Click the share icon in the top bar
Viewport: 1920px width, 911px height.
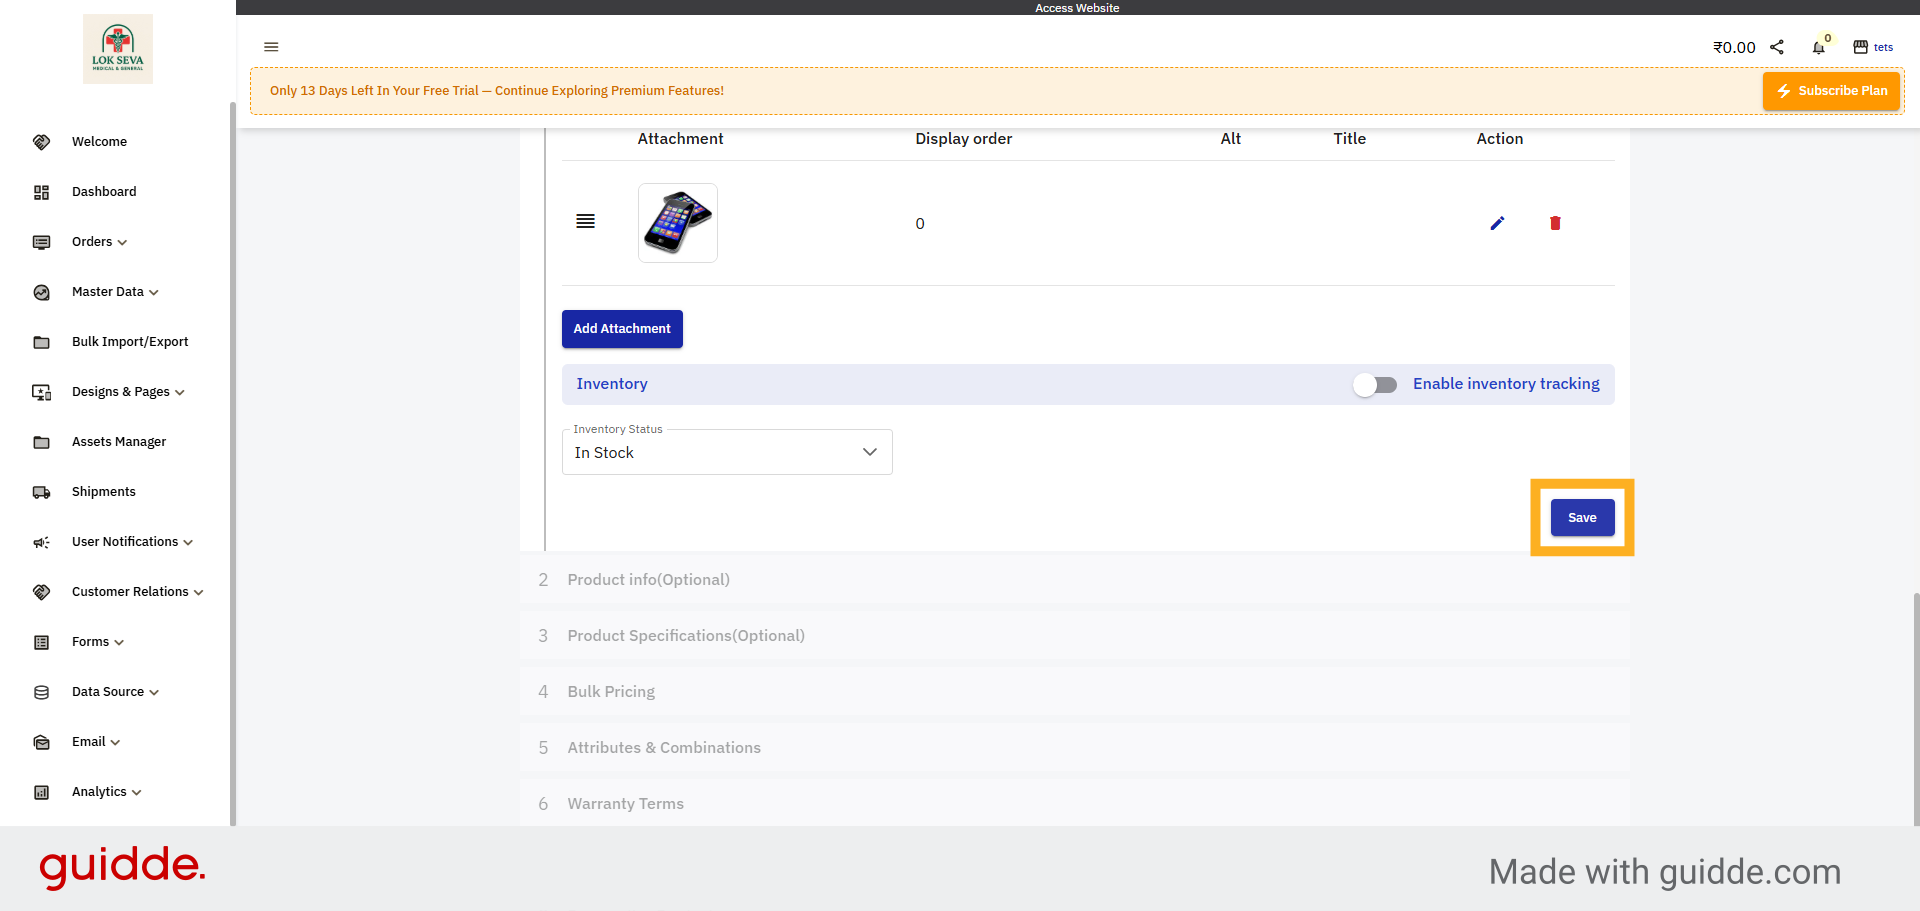[x=1777, y=47]
